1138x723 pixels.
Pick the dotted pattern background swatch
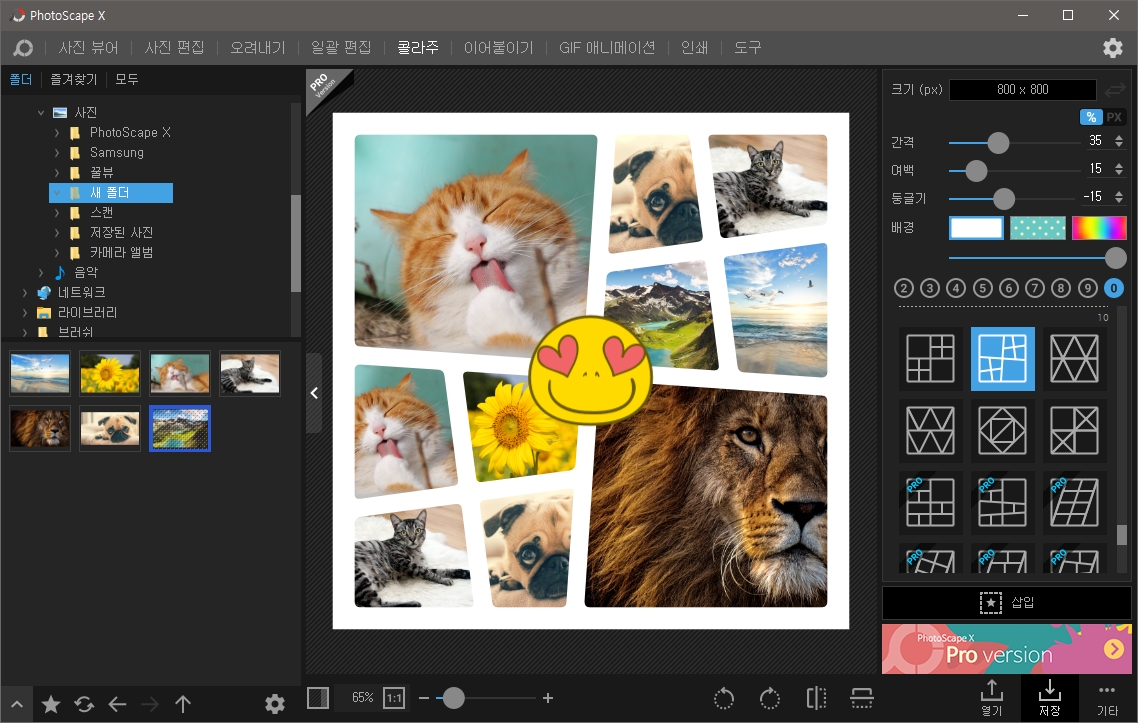pos(1038,228)
